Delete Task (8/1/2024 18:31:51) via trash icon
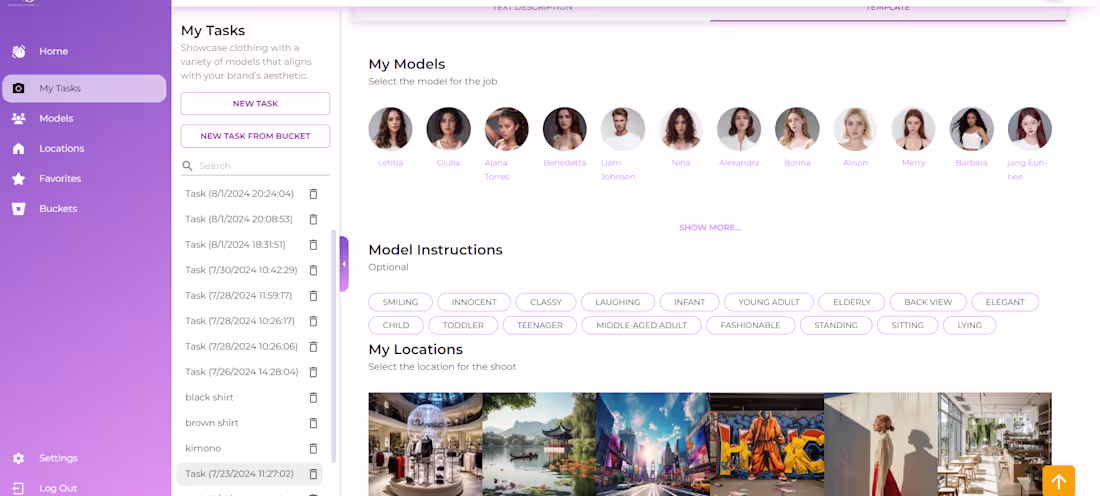The height and width of the screenshot is (496, 1100). pyautogui.click(x=314, y=244)
